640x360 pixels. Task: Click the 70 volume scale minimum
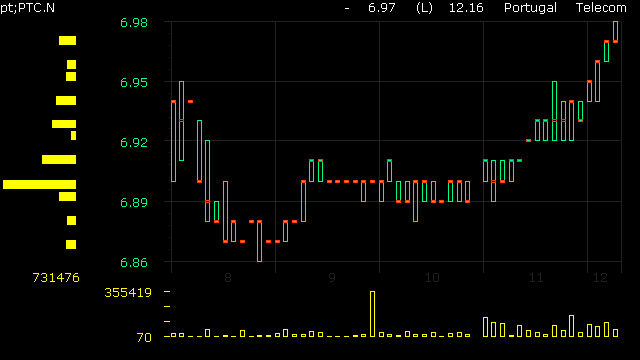pos(144,338)
